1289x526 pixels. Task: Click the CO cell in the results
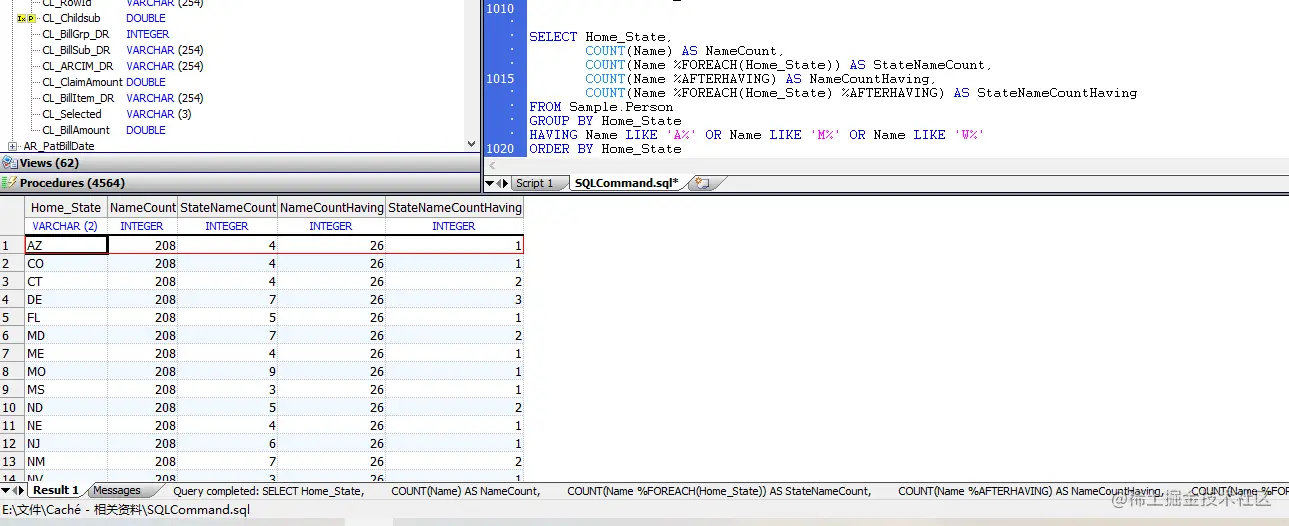point(66,263)
